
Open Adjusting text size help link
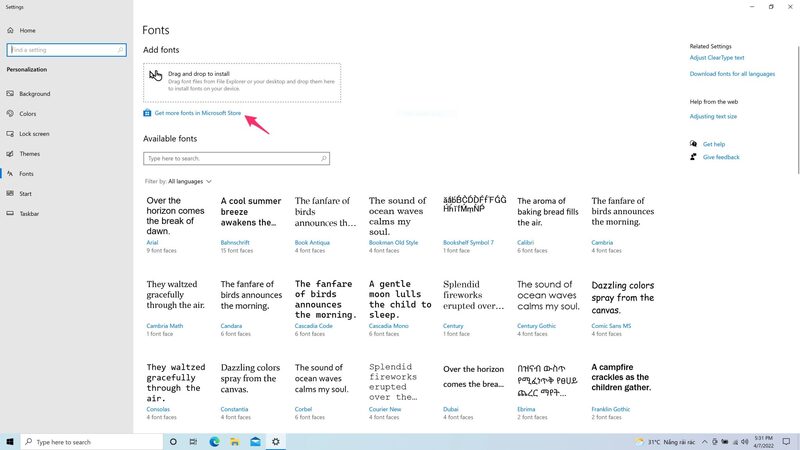pyautogui.click(x=713, y=116)
